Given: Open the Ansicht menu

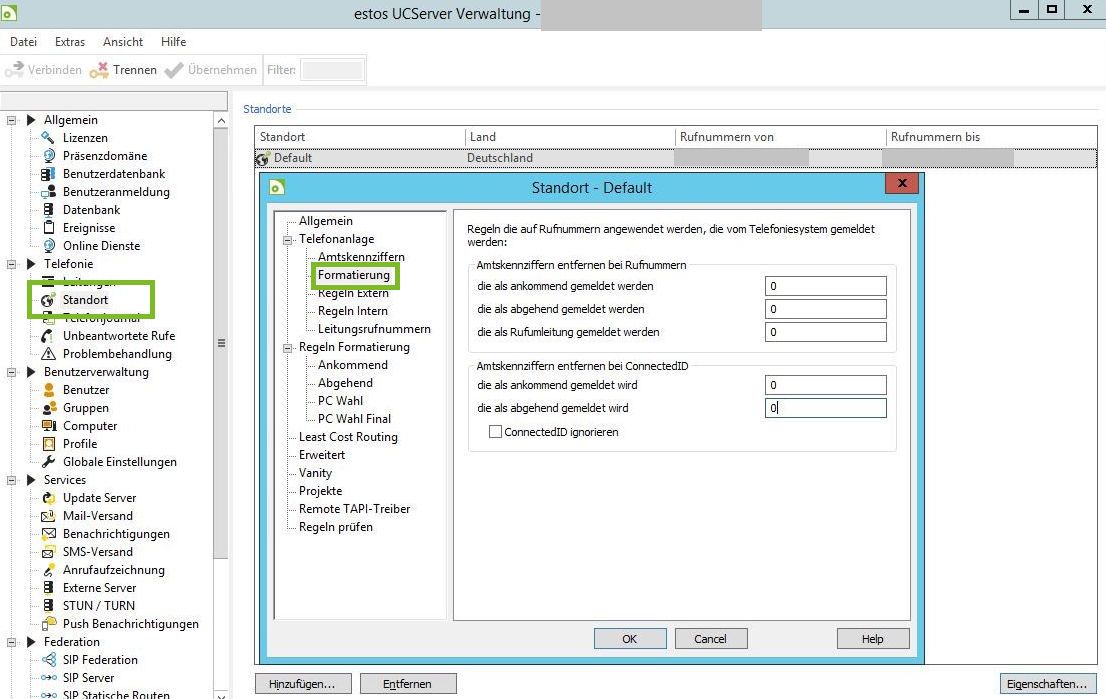Looking at the screenshot, I should [x=123, y=42].
